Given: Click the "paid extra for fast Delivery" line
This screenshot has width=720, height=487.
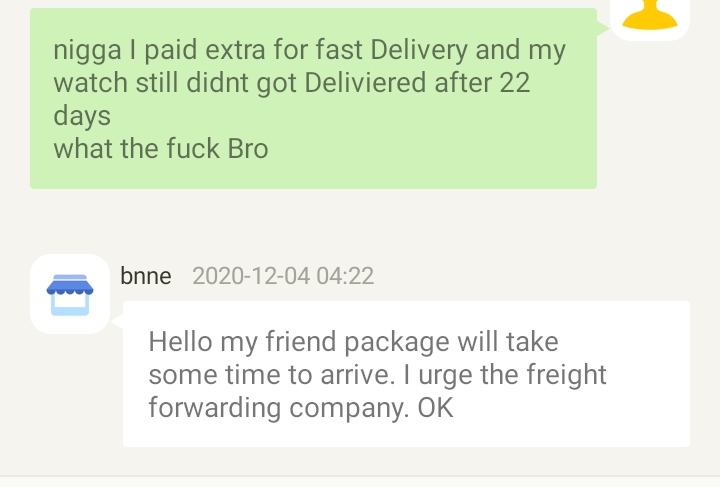Looking at the screenshot, I should [310, 49].
